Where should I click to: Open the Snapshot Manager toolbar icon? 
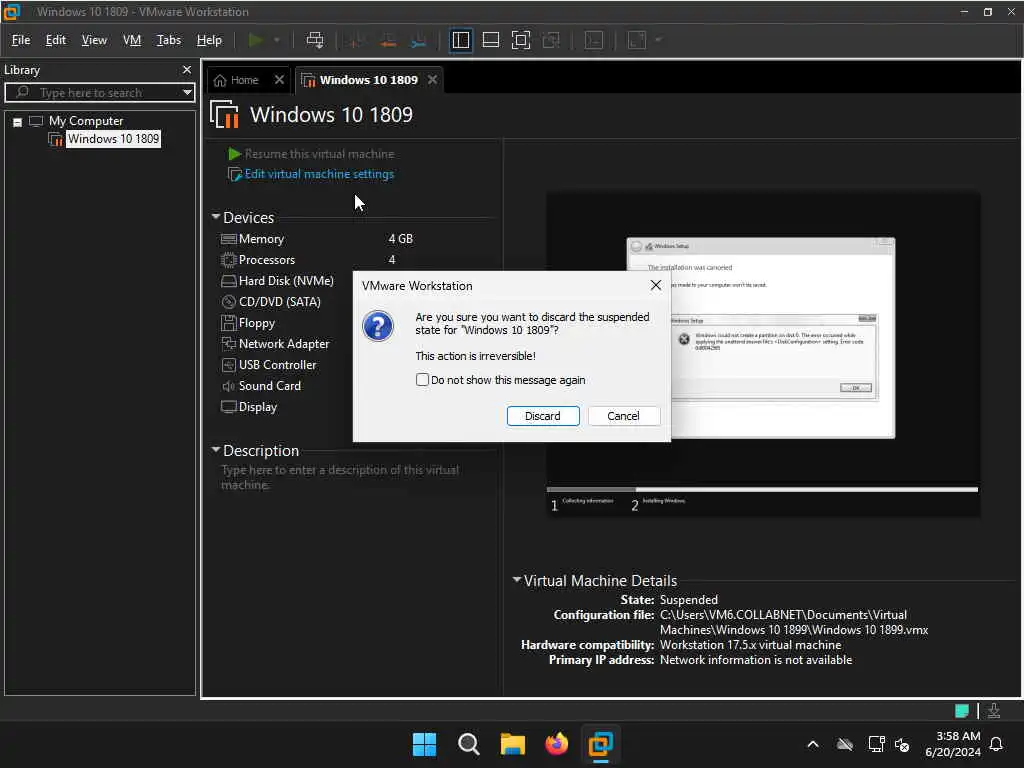(x=418, y=40)
